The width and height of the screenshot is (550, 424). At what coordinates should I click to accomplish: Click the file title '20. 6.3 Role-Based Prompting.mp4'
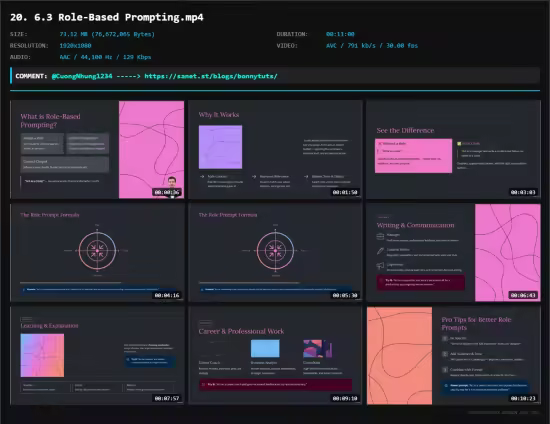tap(107, 17)
